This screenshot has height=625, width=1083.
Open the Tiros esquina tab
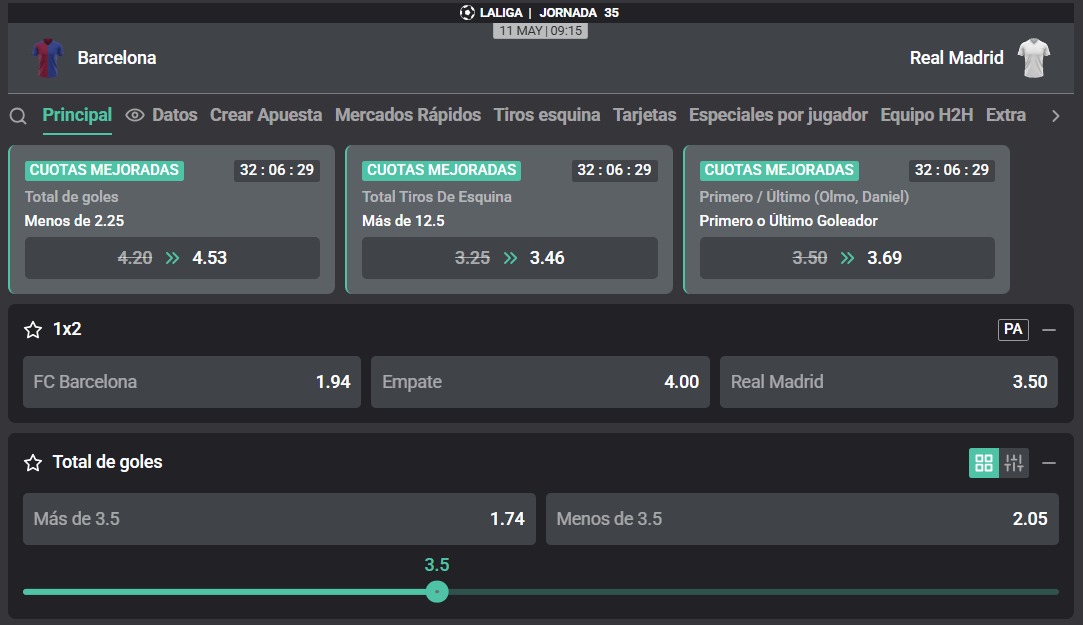[547, 115]
